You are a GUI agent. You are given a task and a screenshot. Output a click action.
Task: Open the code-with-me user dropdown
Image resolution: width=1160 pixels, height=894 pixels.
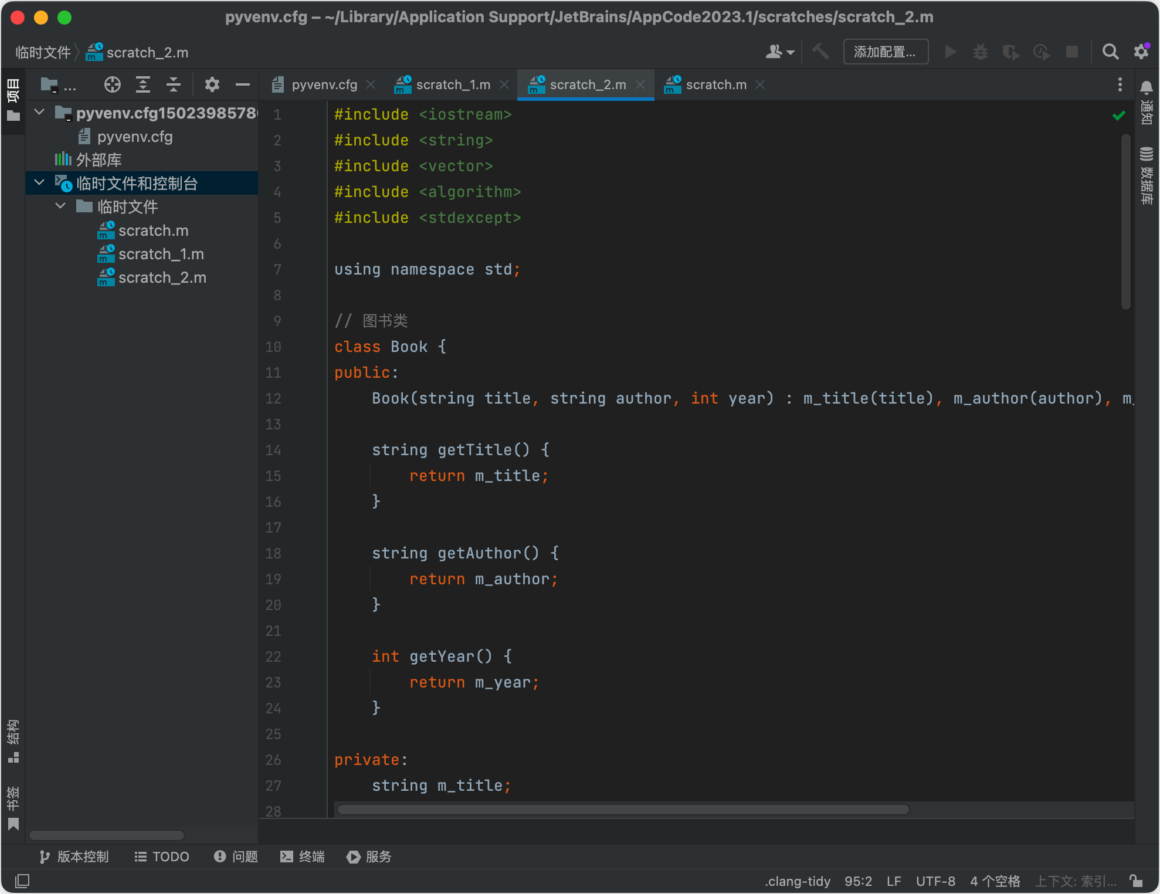780,52
